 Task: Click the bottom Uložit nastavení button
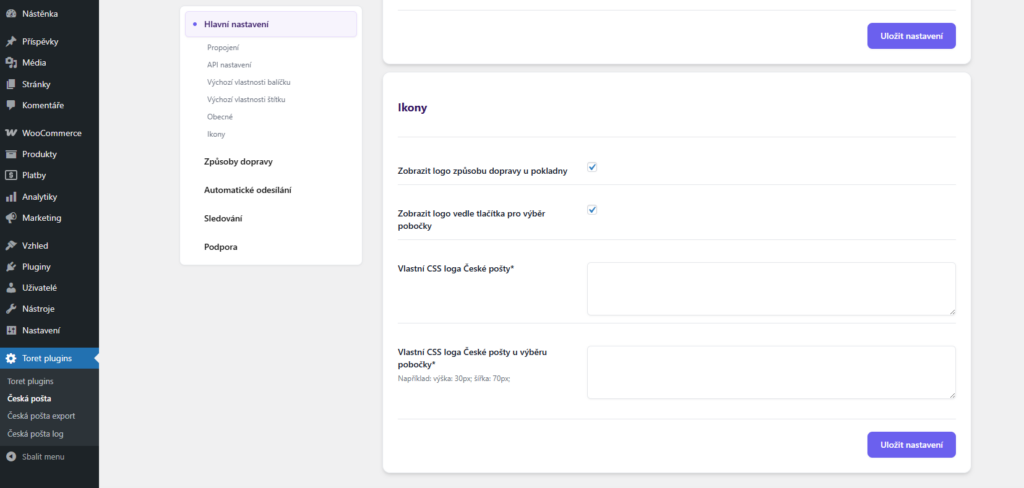pyautogui.click(x=911, y=444)
